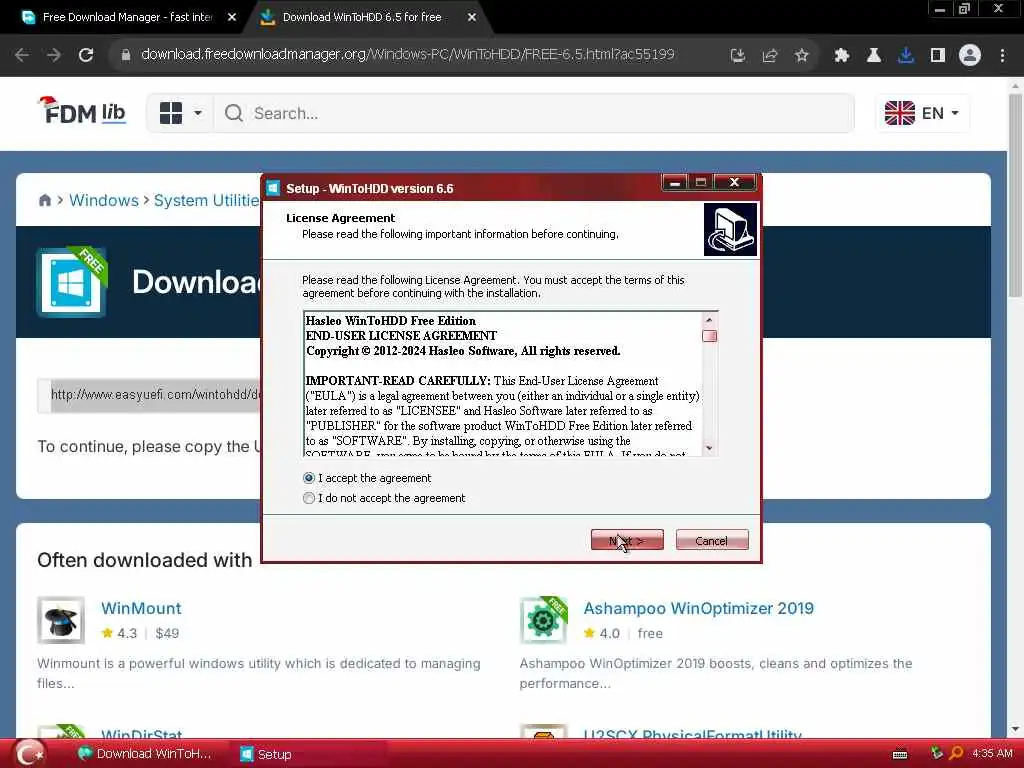Click the Start button on the taskbar
This screenshot has height=768, width=1024.
pos(29,754)
